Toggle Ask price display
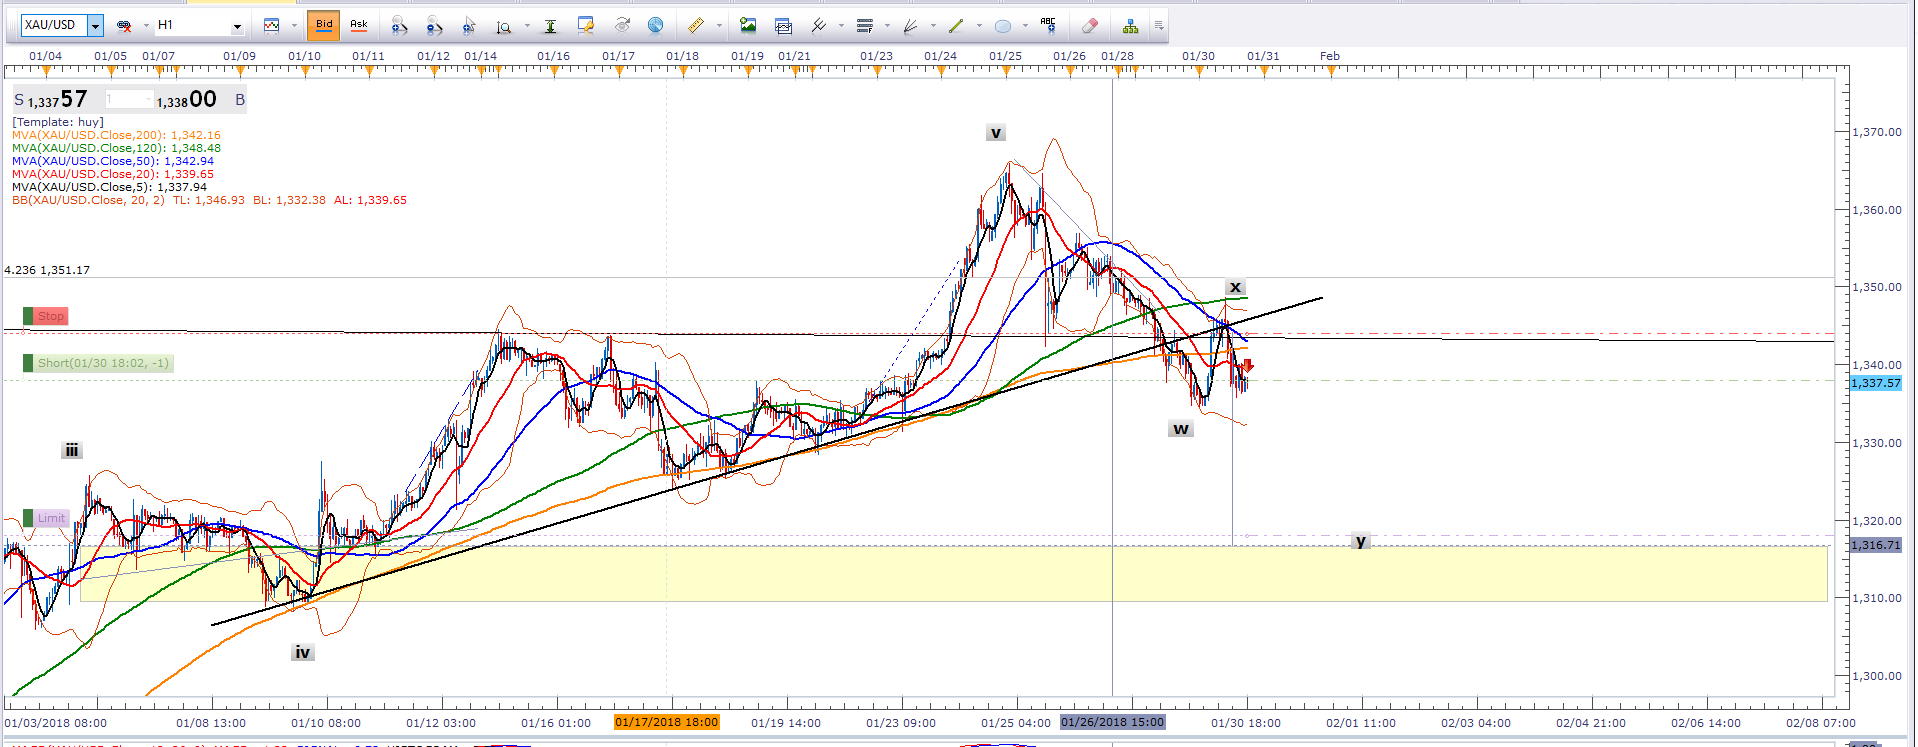The image size is (1918, 747). click(x=358, y=25)
